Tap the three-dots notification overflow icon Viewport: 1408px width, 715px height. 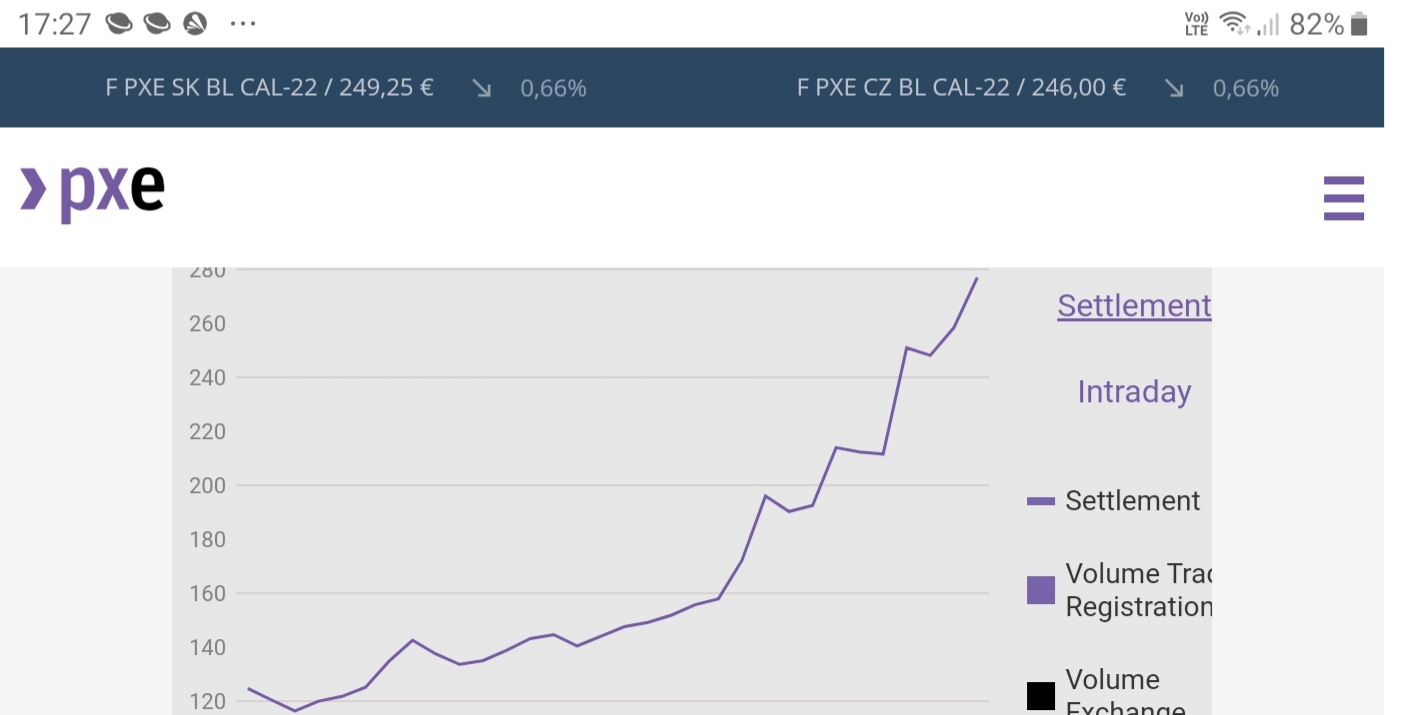243,24
